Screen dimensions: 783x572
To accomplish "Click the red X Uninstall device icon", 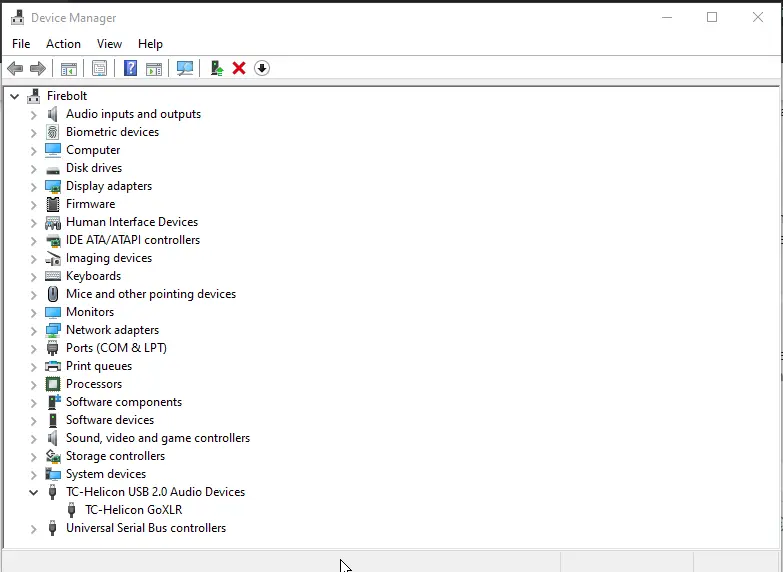I will (239, 68).
